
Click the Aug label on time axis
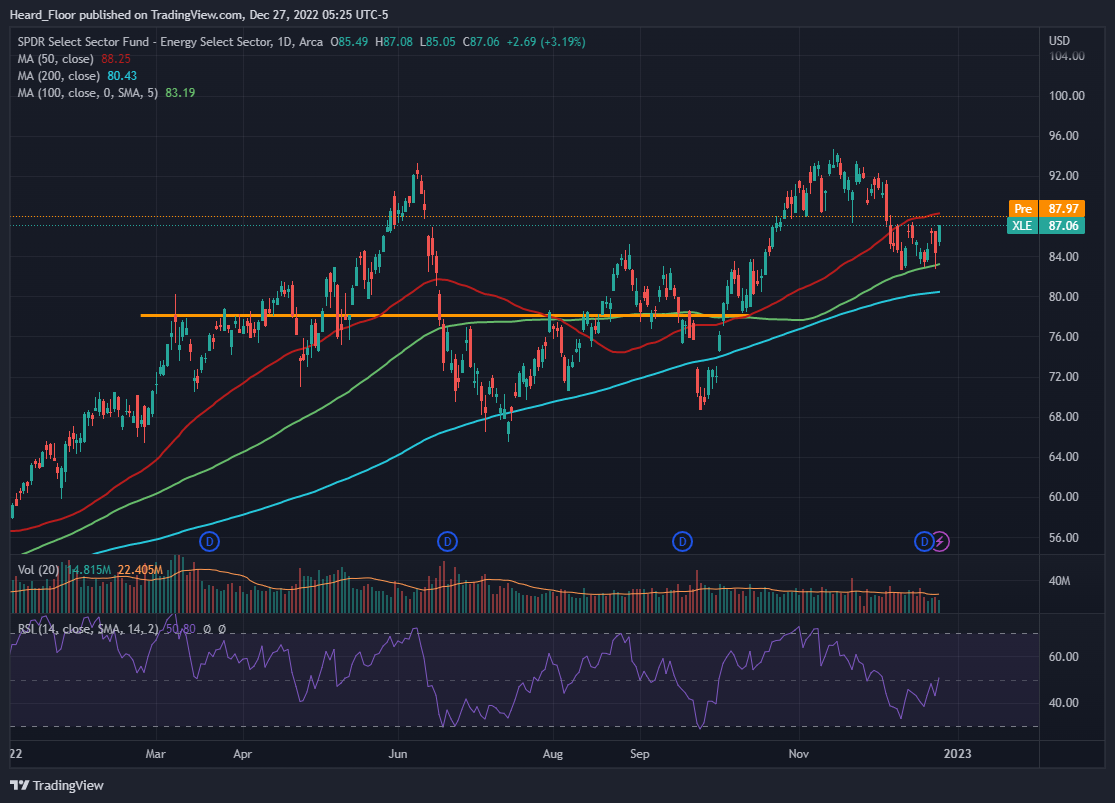point(553,754)
